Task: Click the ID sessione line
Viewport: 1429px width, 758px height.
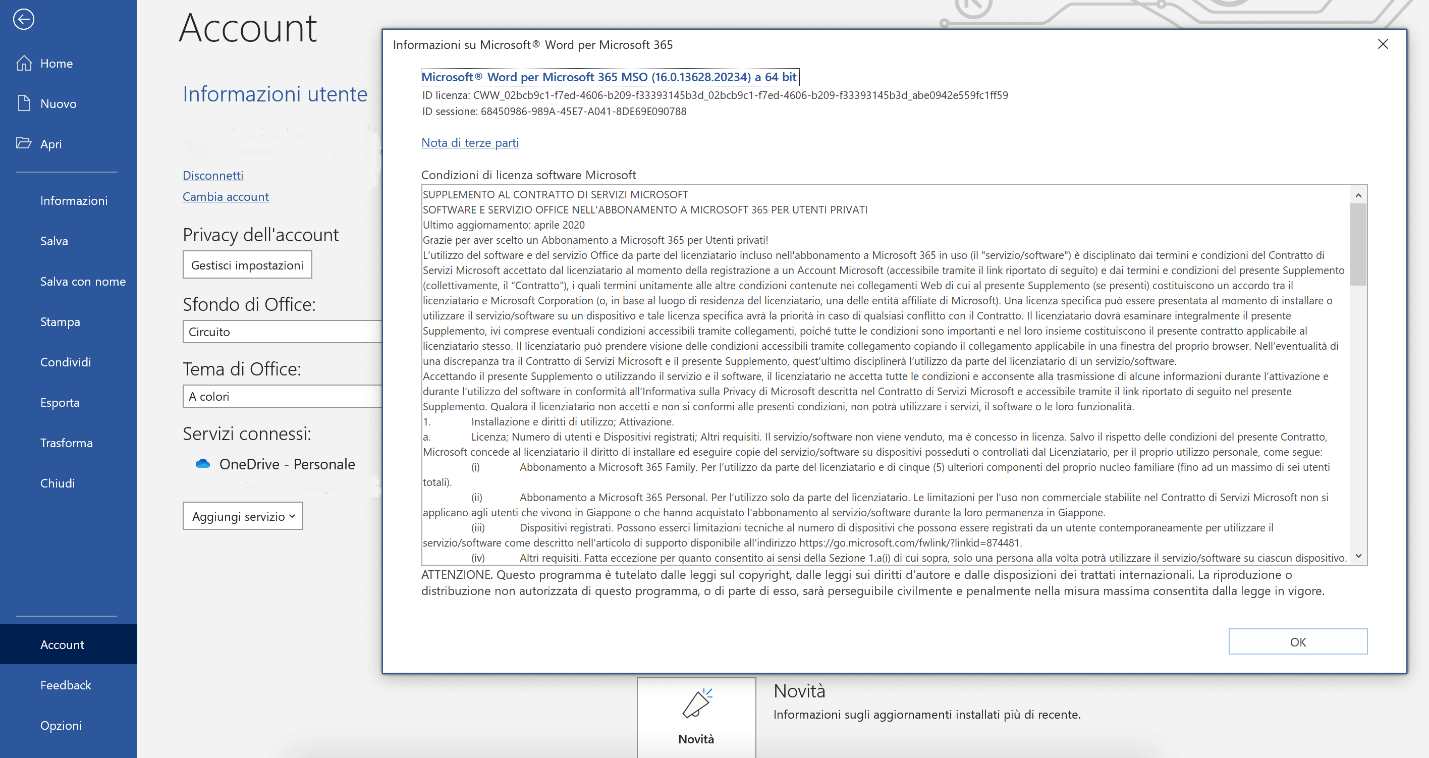Action: [x=554, y=111]
